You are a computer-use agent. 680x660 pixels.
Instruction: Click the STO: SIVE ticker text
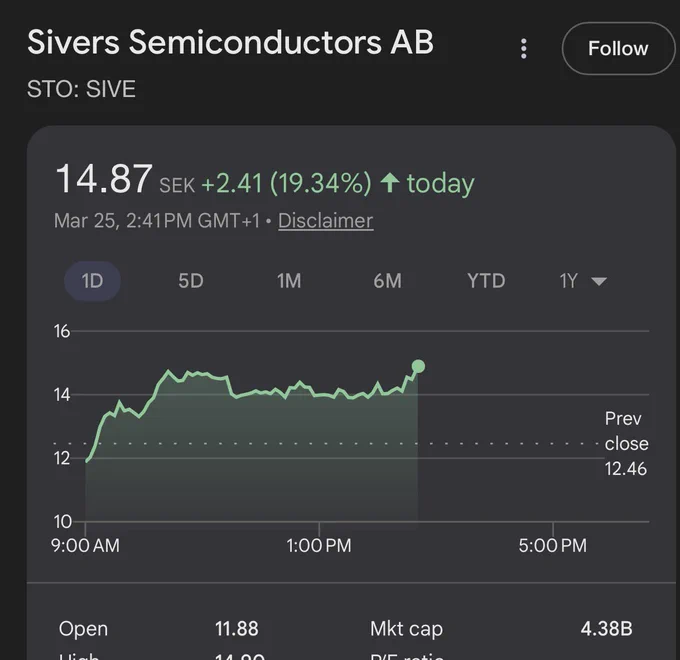point(82,89)
